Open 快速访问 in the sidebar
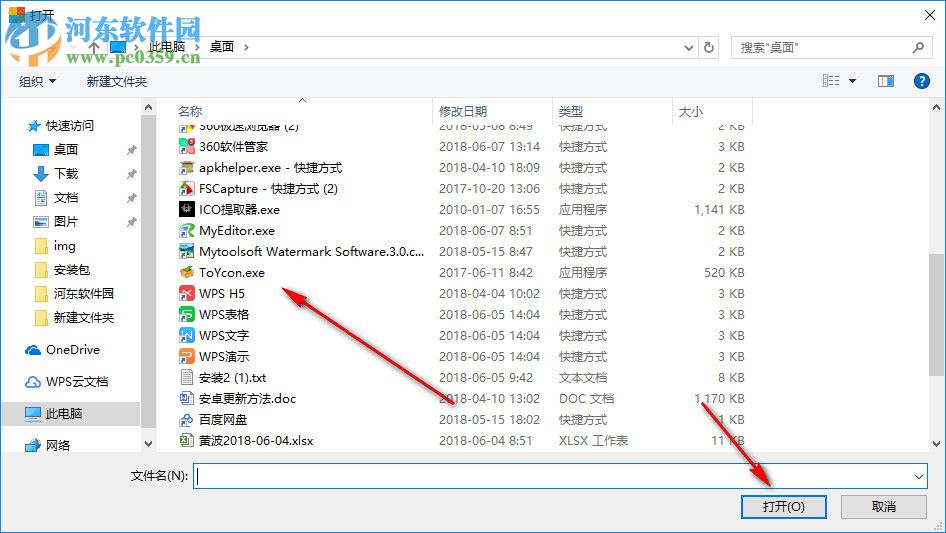The width and height of the screenshot is (946, 533). pyautogui.click(x=60, y=126)
